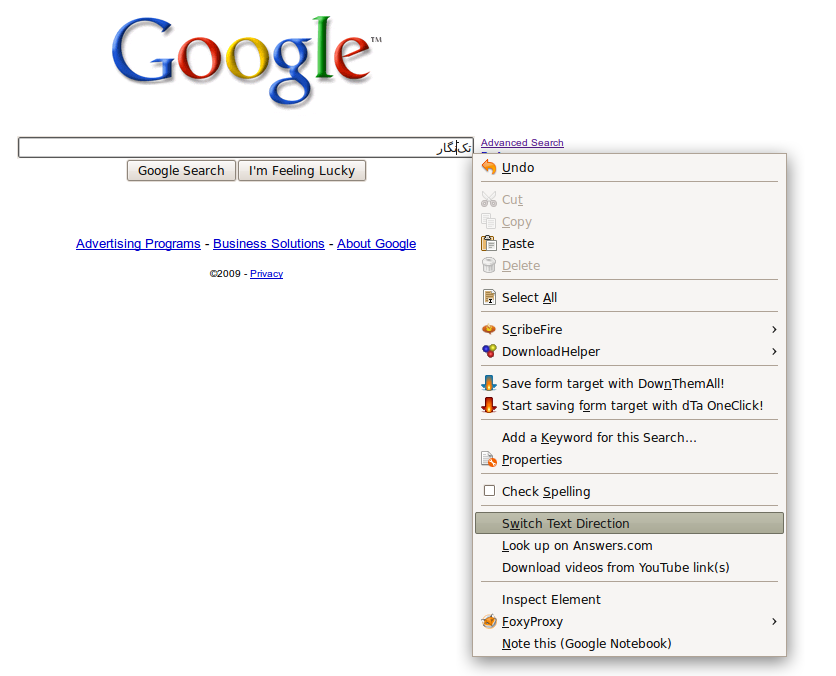
Task: Click the Undo arrow icon
Action: (489, 167)
